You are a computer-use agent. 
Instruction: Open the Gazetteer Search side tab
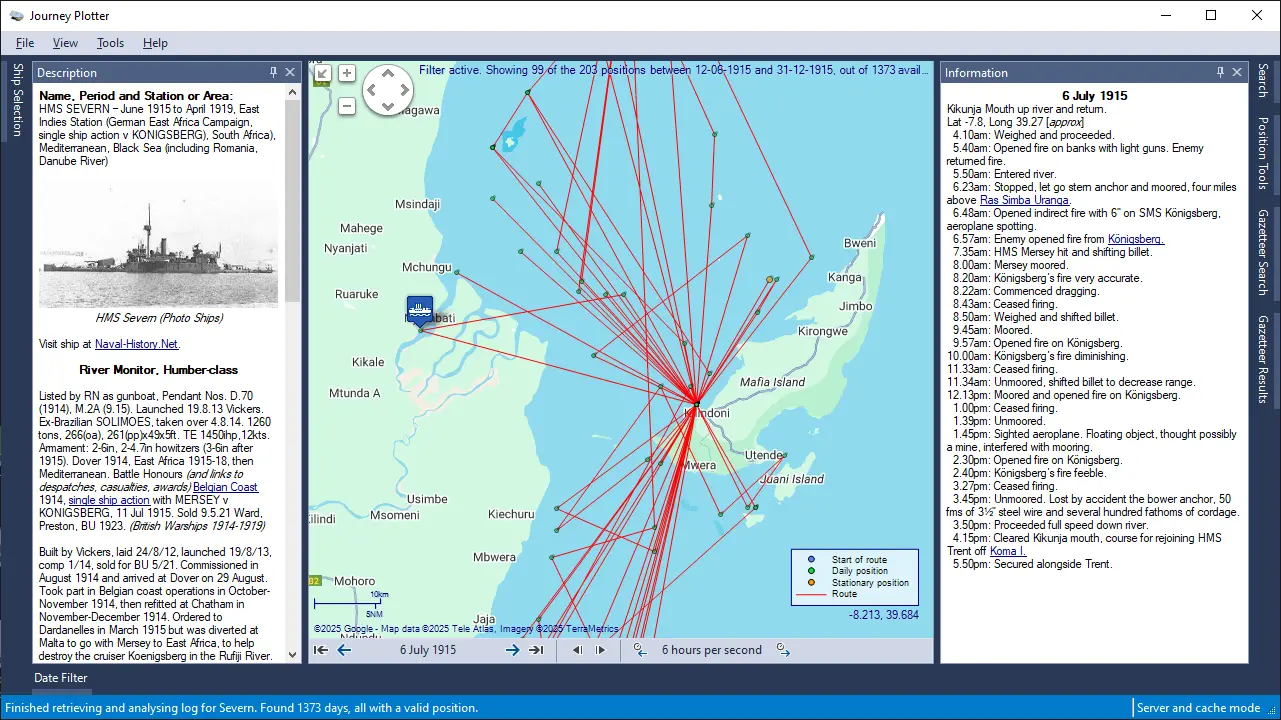click(x=1263, y=252)
